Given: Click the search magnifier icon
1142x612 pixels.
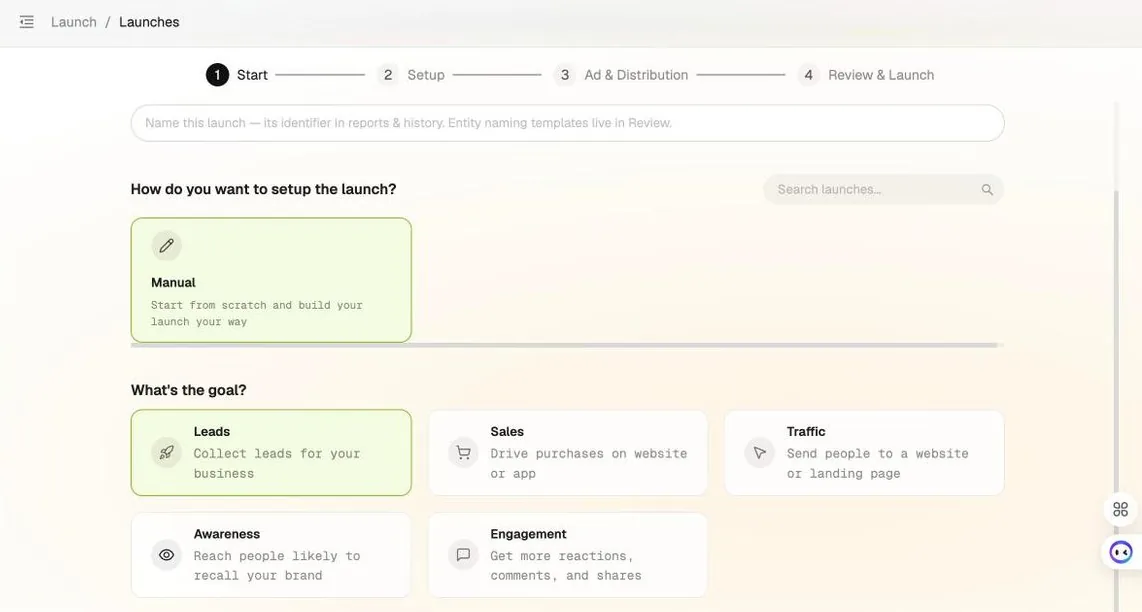Looking at the screenshot, I should pos(987,189).
